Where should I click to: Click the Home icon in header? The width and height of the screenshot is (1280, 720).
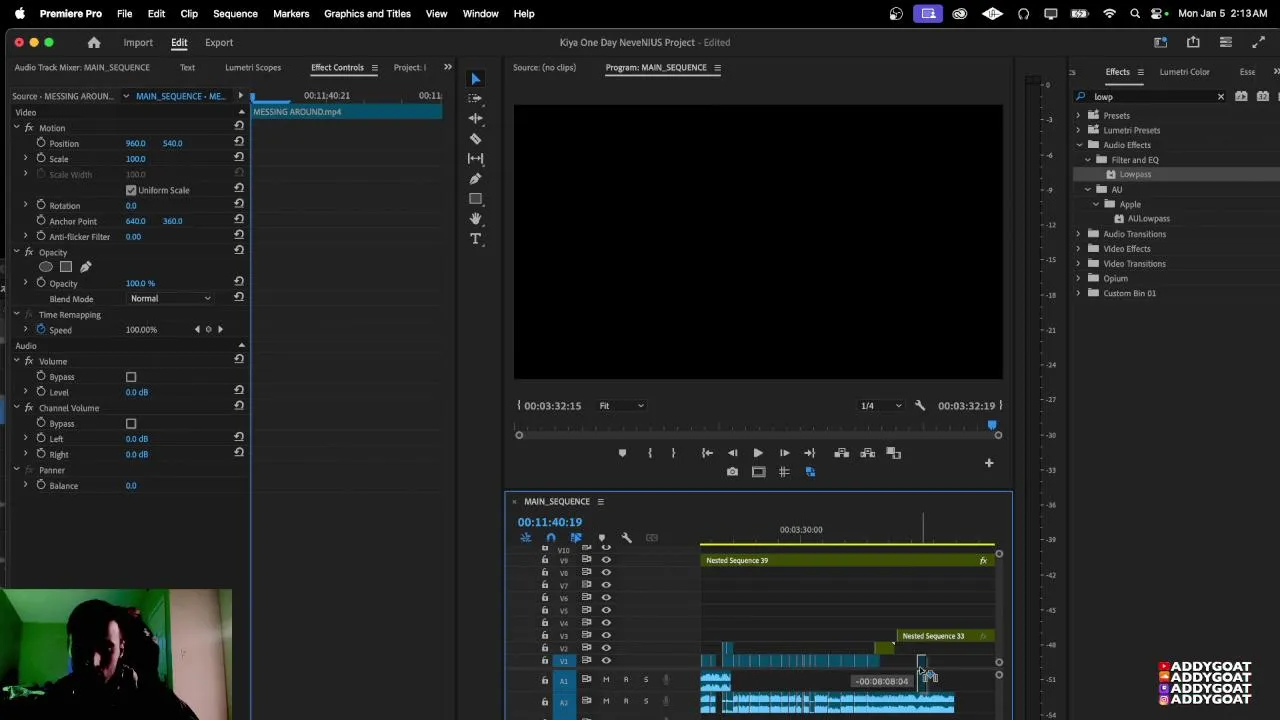pyautogui.click(x=94, y=43)
